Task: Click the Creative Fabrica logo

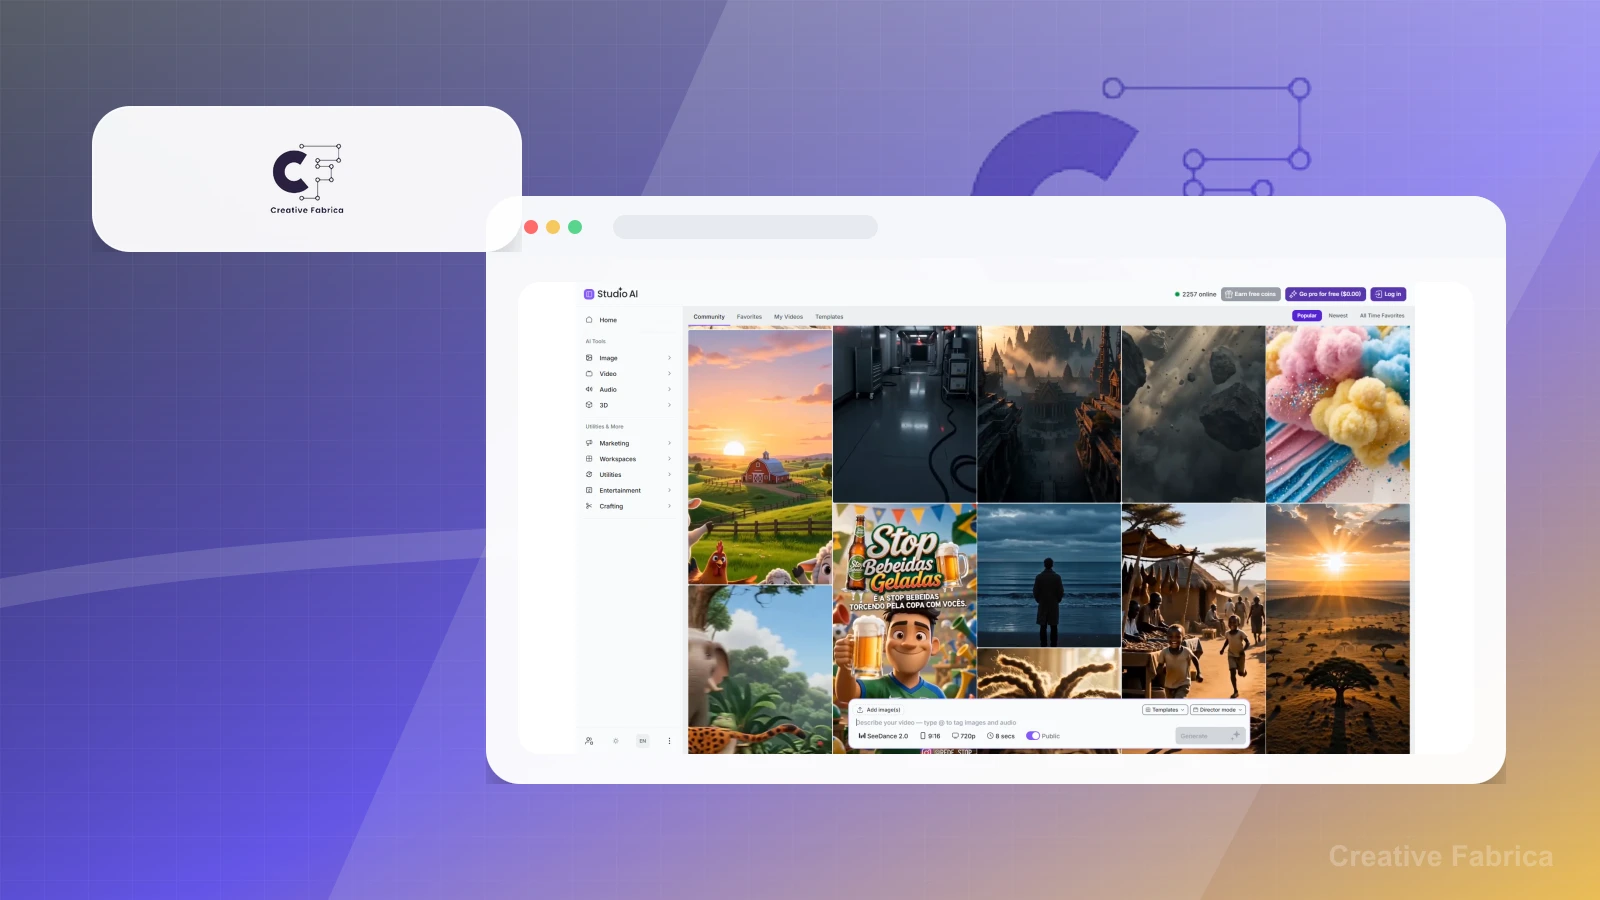Action: pos(307,179)
